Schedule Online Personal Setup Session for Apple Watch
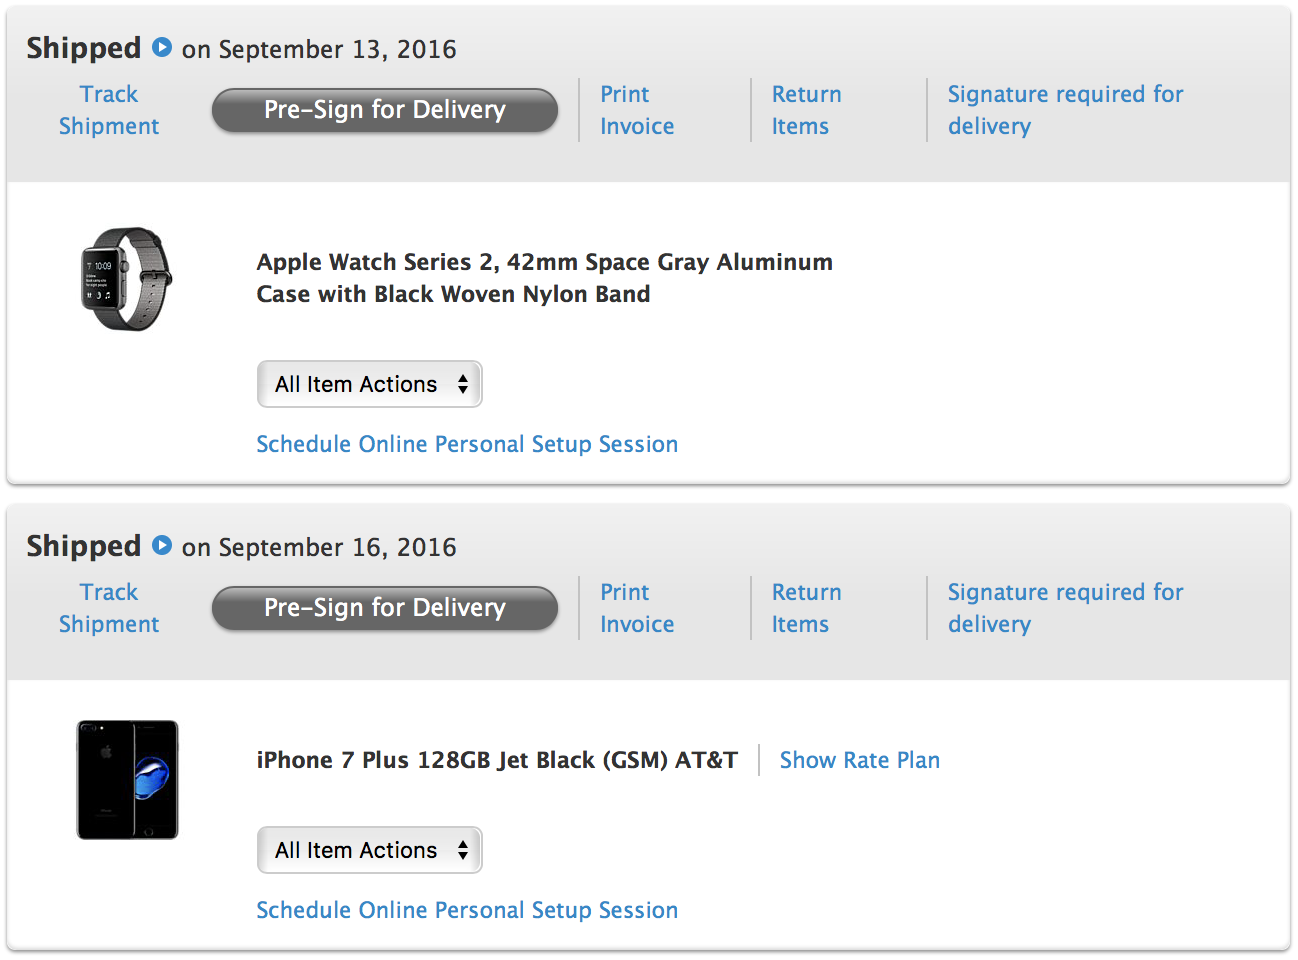1298x960 pixels. click(x=467, y=444)
